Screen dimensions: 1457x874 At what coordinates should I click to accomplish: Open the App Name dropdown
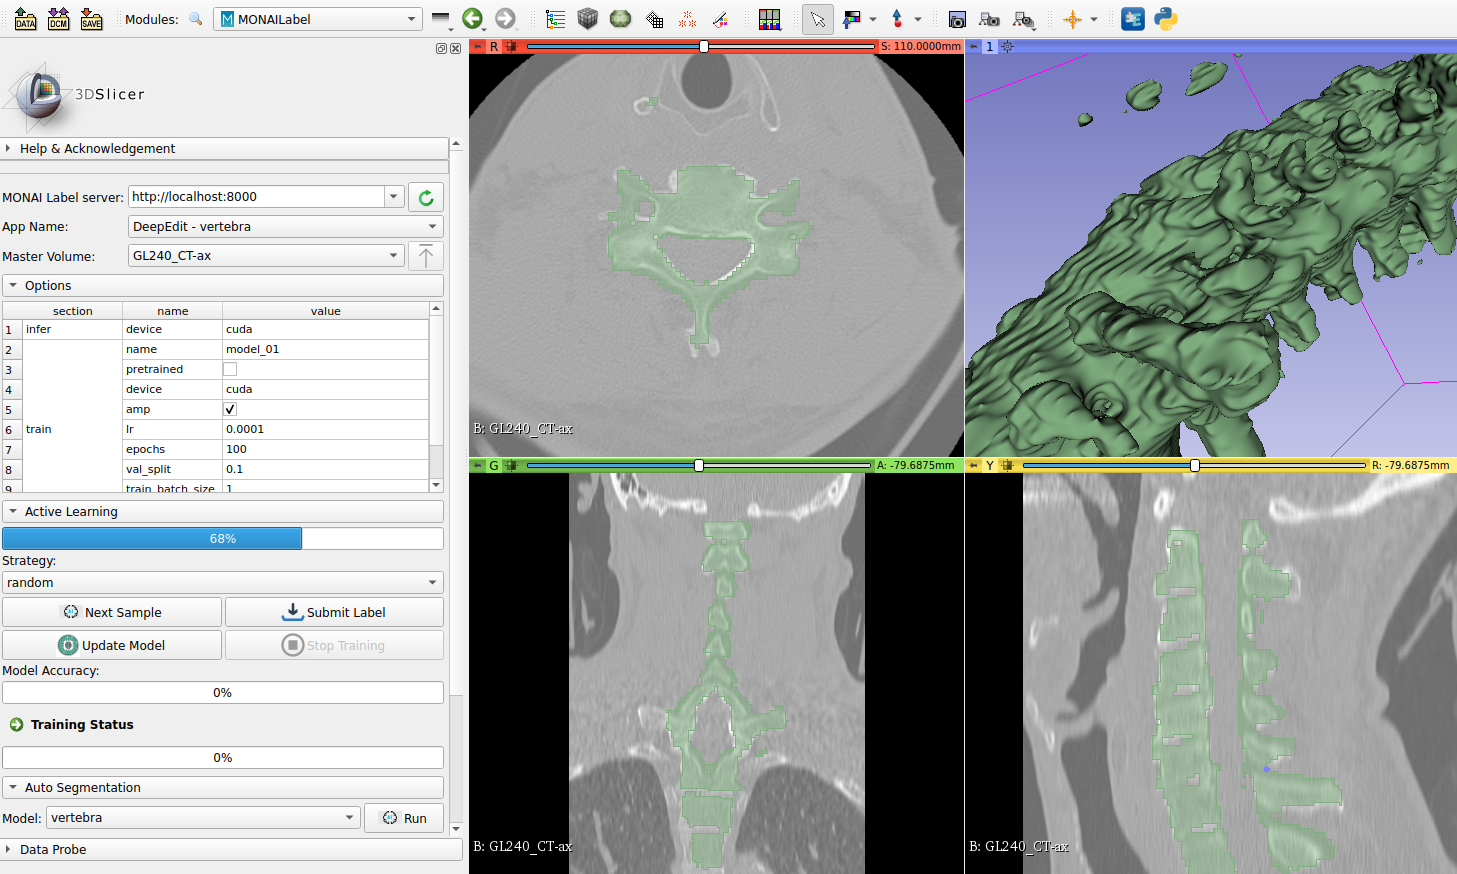point(285,226)
